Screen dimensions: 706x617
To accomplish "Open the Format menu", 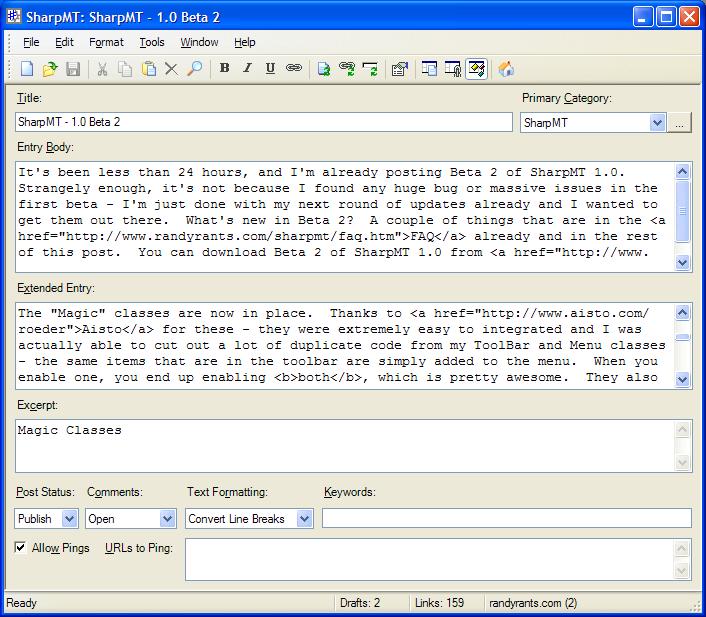I will tap(106, 42).
